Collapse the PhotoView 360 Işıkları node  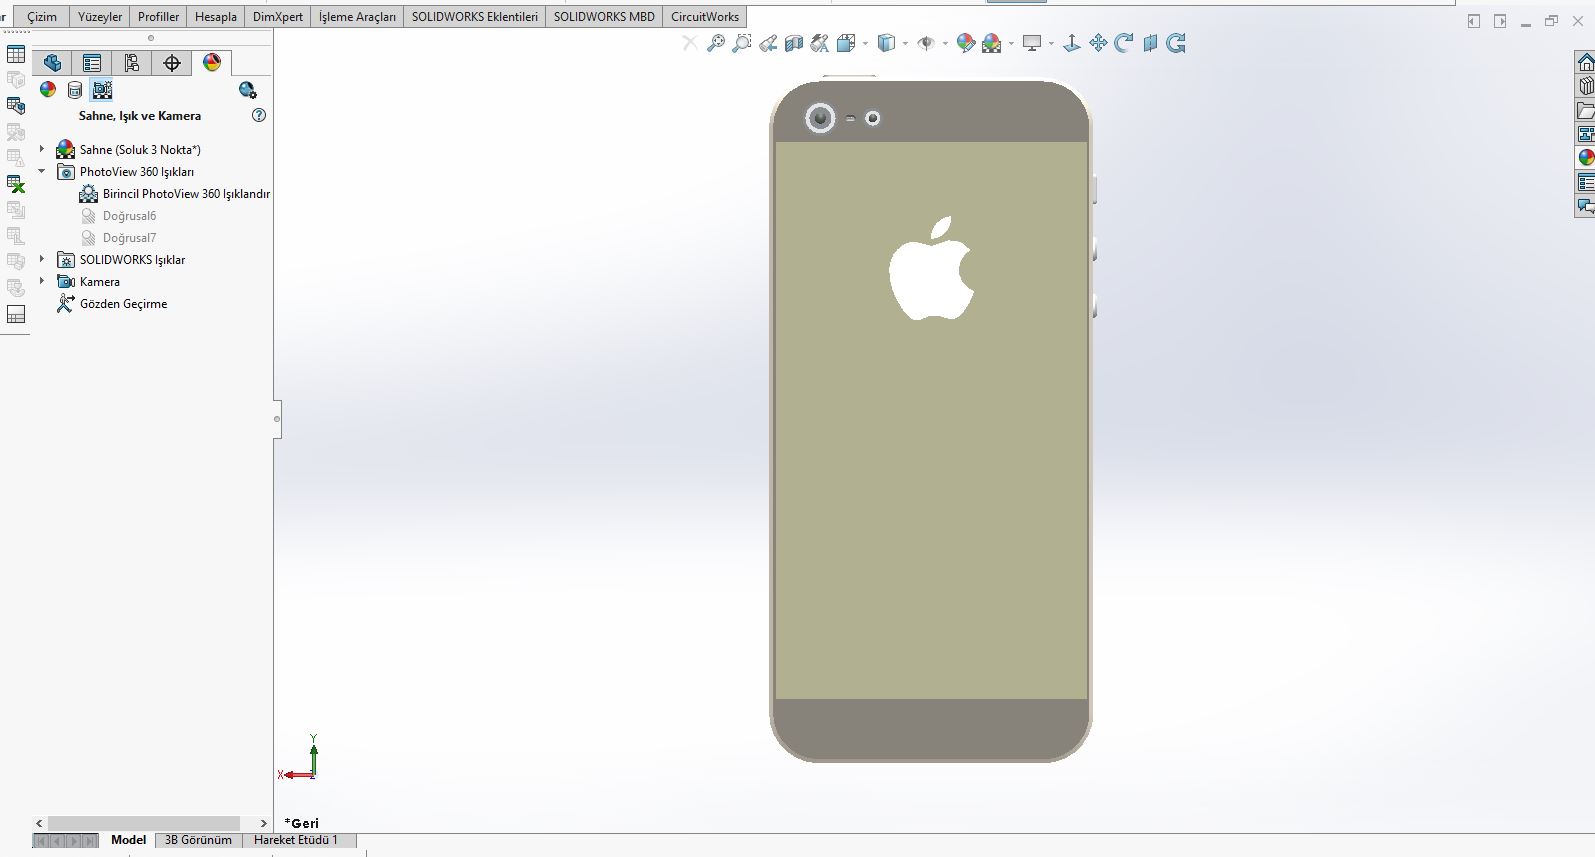(x=42, y=171)
